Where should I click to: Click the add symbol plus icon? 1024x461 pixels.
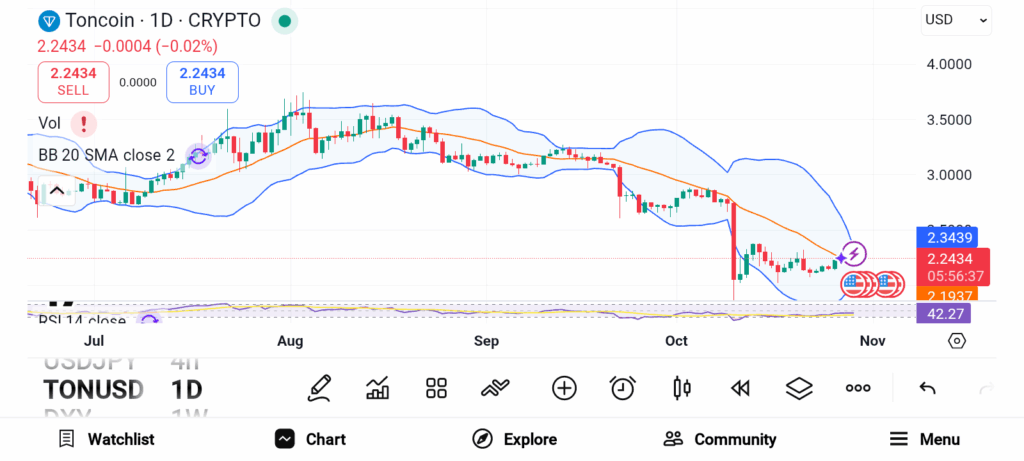tap(564, 388)
